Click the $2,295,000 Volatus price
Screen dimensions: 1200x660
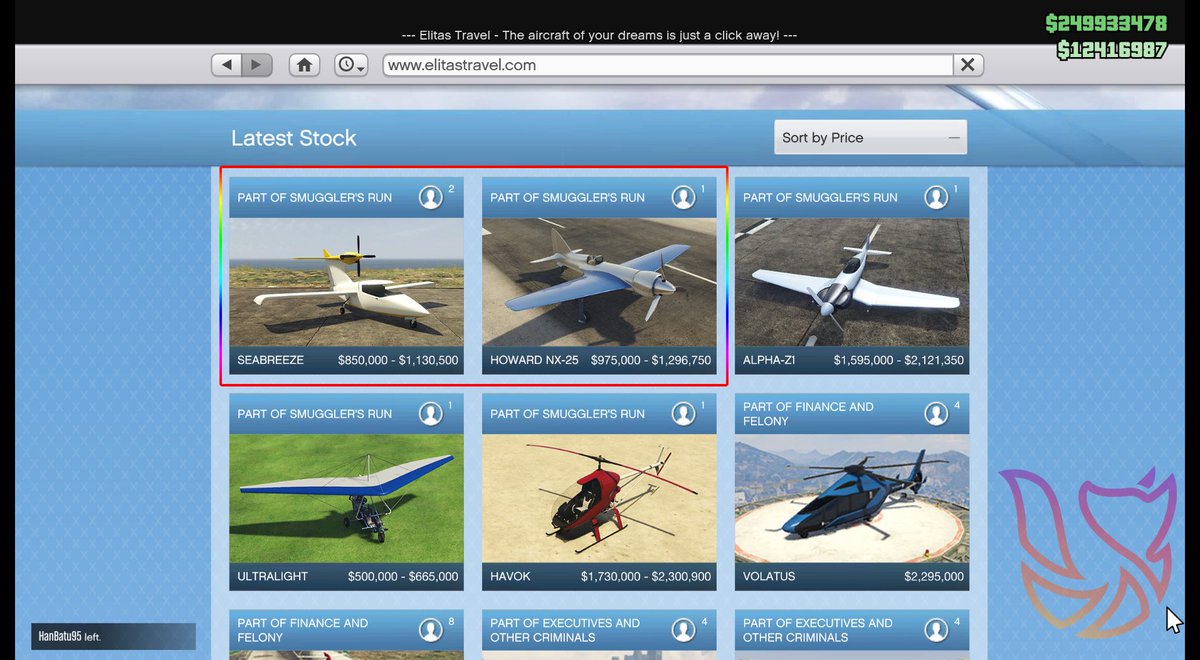934,576
